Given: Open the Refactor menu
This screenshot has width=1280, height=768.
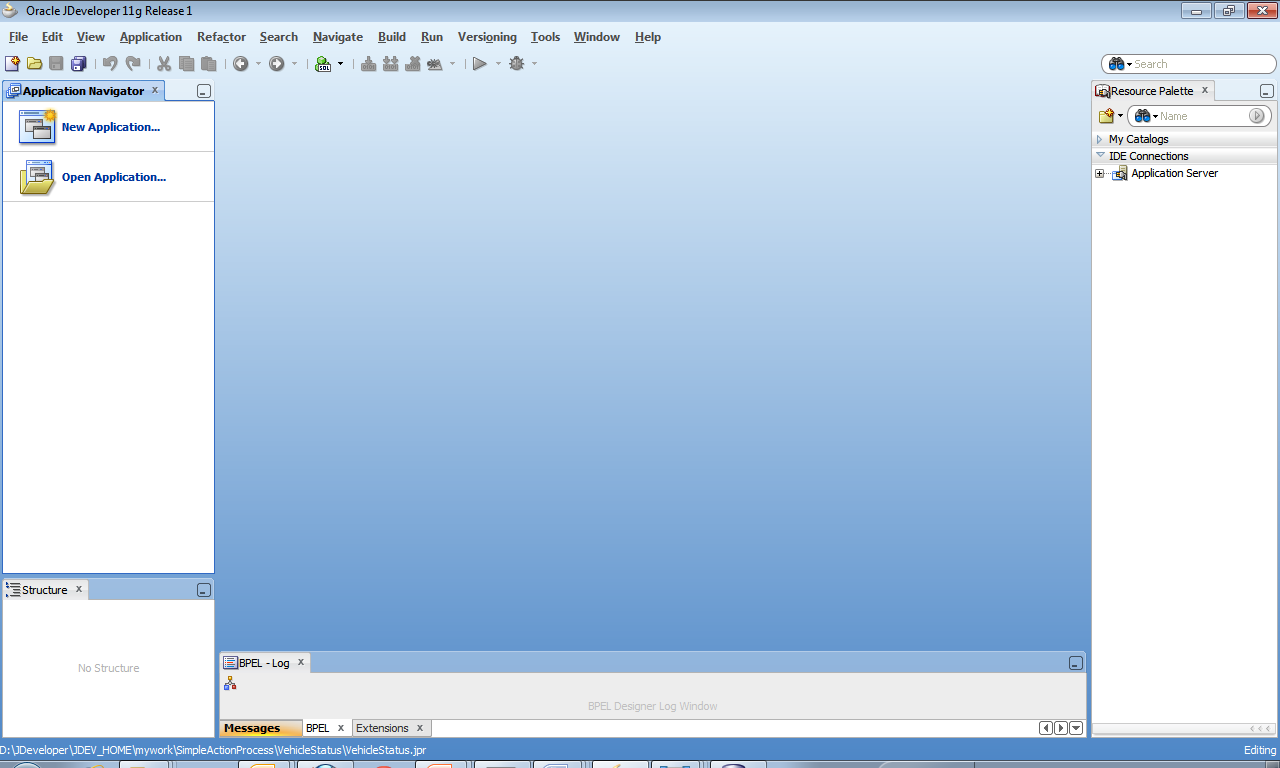Looking at the screenshot, I should coord(221,37).
